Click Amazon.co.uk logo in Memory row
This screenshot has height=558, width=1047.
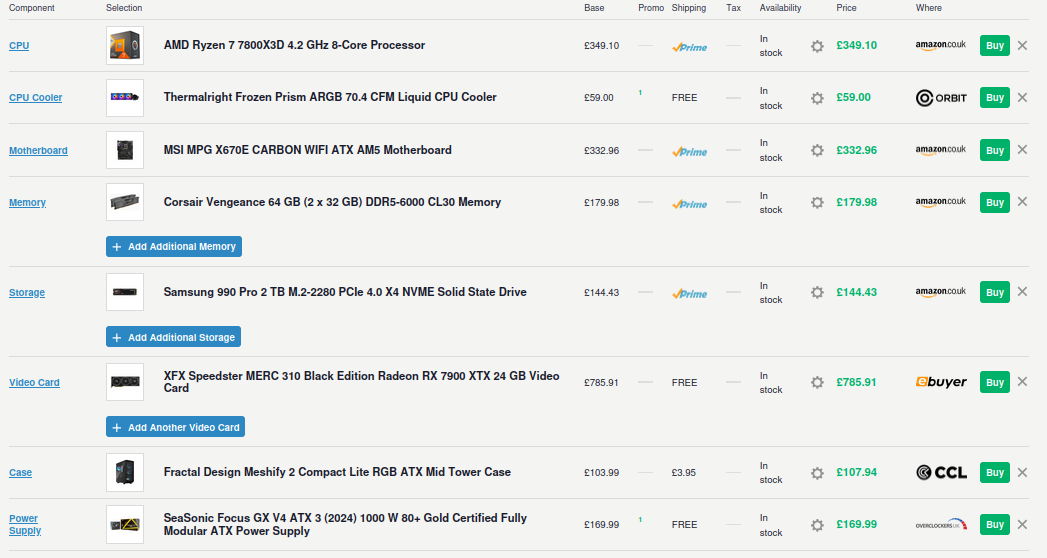point(941,202)
